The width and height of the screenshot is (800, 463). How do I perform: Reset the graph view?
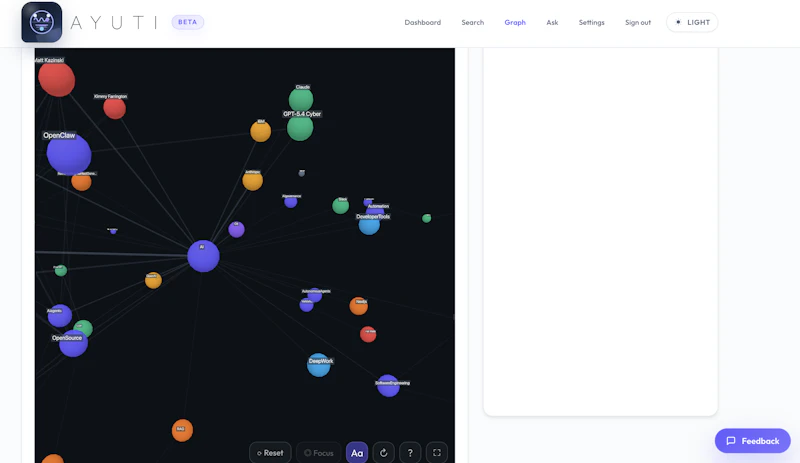click(270, 453)
